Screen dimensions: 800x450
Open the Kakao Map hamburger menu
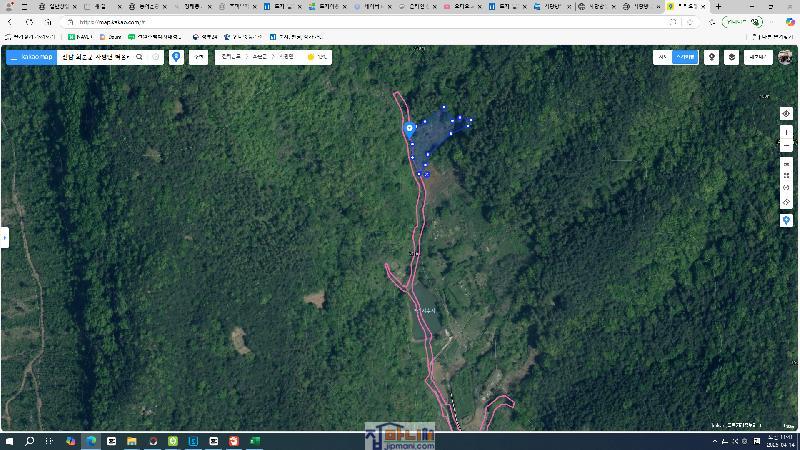point(13,57)
